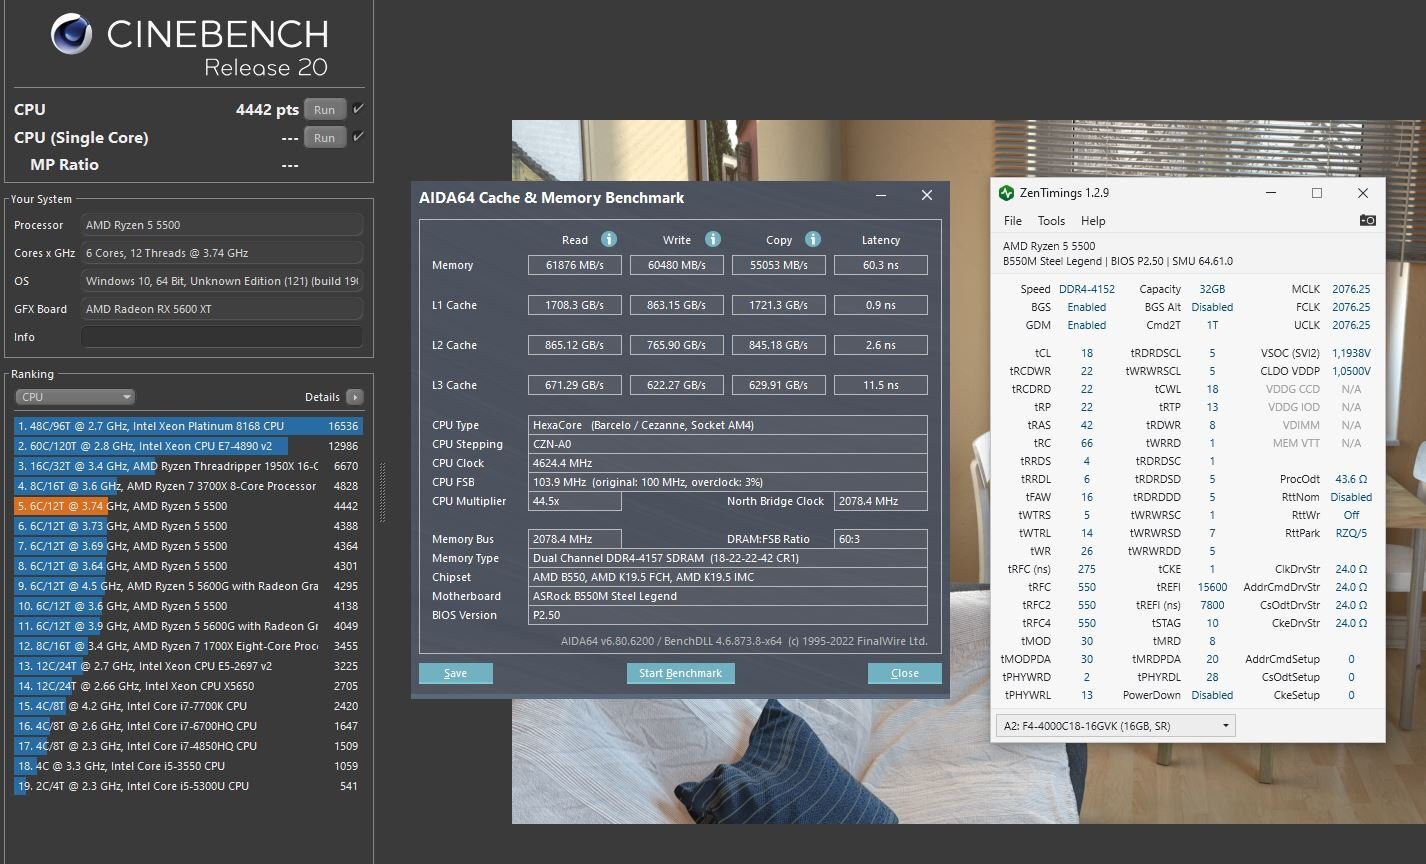Image resolution: width=1426 pixels, height=864 pixels.
Task: Run the CPU multi-core benchmark
Action: click(x=325, y=110)
